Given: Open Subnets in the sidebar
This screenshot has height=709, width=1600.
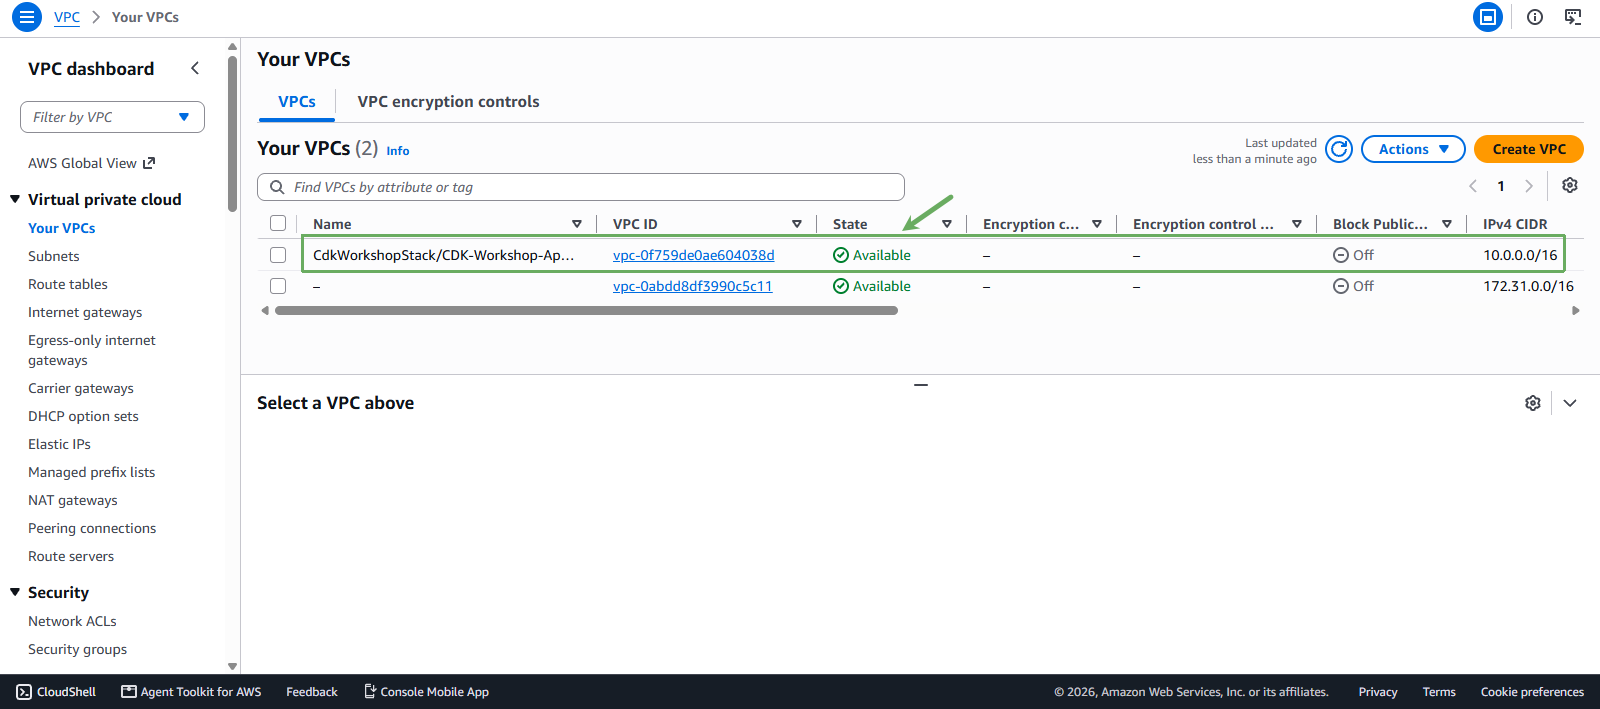Looking at the screenshot, I should click(54, 256).
